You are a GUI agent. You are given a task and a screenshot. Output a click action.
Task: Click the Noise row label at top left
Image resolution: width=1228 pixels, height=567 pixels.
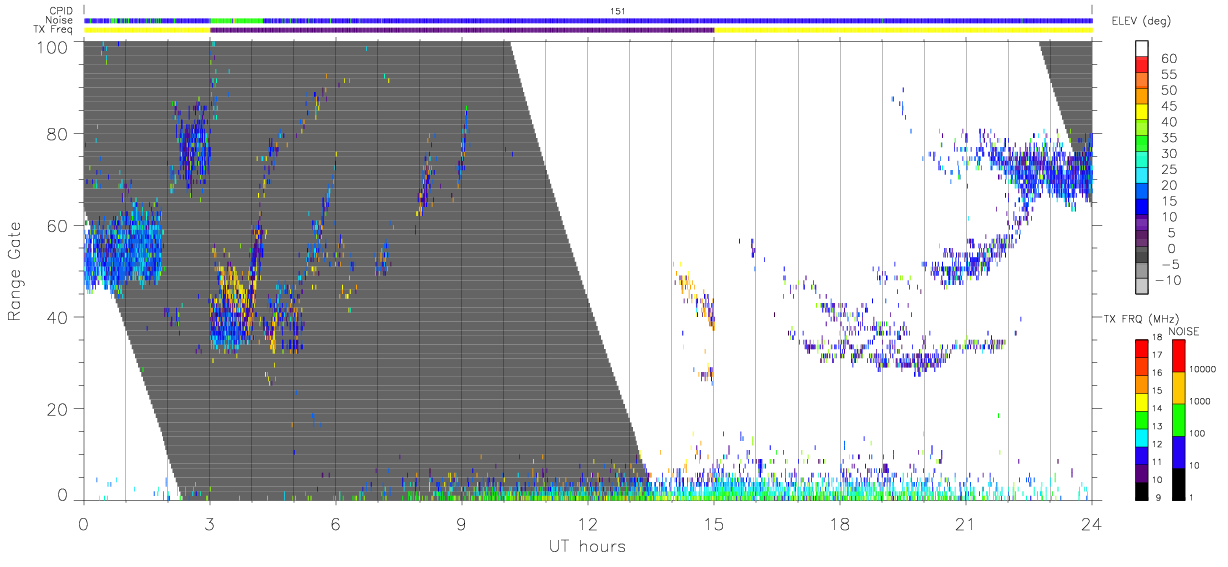(61, 20)
